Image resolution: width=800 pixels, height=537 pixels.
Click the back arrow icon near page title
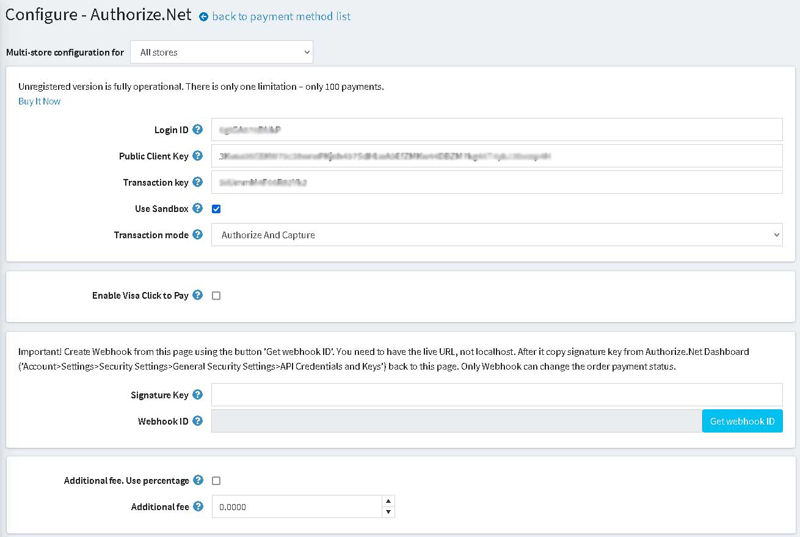coord(204,17)
